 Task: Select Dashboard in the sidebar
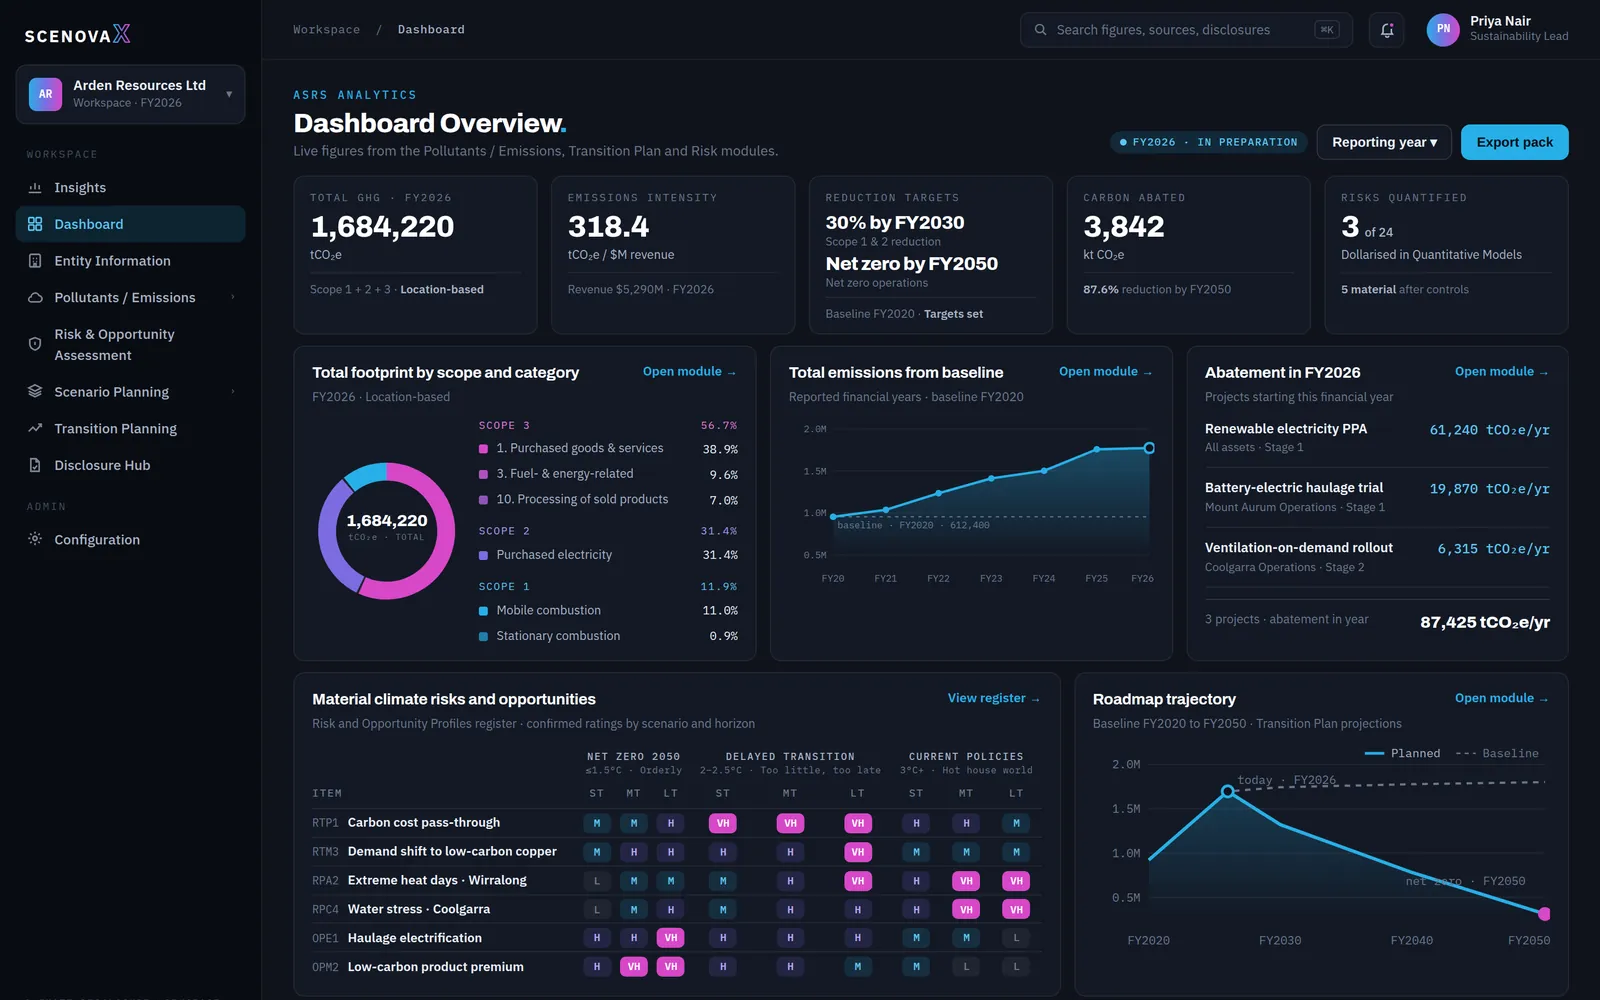[x=130, y=224]
